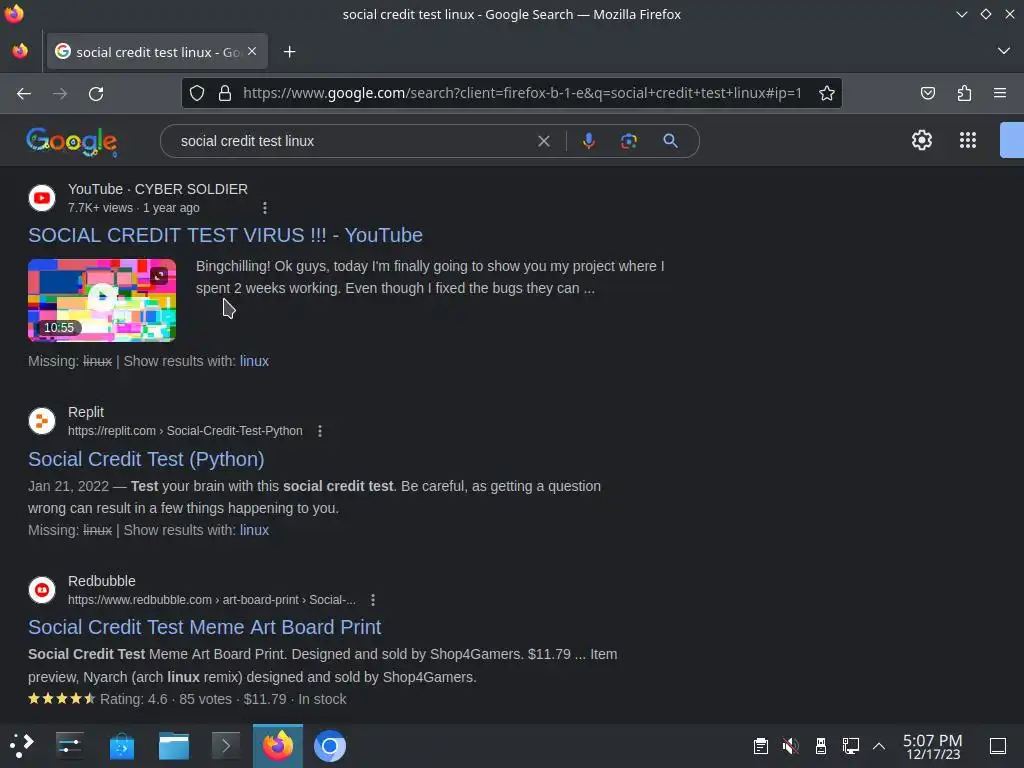View site security lock info
The width and height of the screenshot is (1024, 768).
[x=225, y=93]
